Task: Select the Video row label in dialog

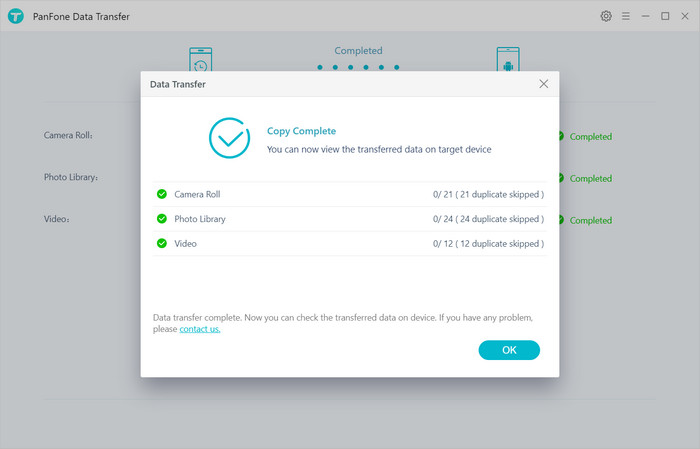Action: [185, 244]
